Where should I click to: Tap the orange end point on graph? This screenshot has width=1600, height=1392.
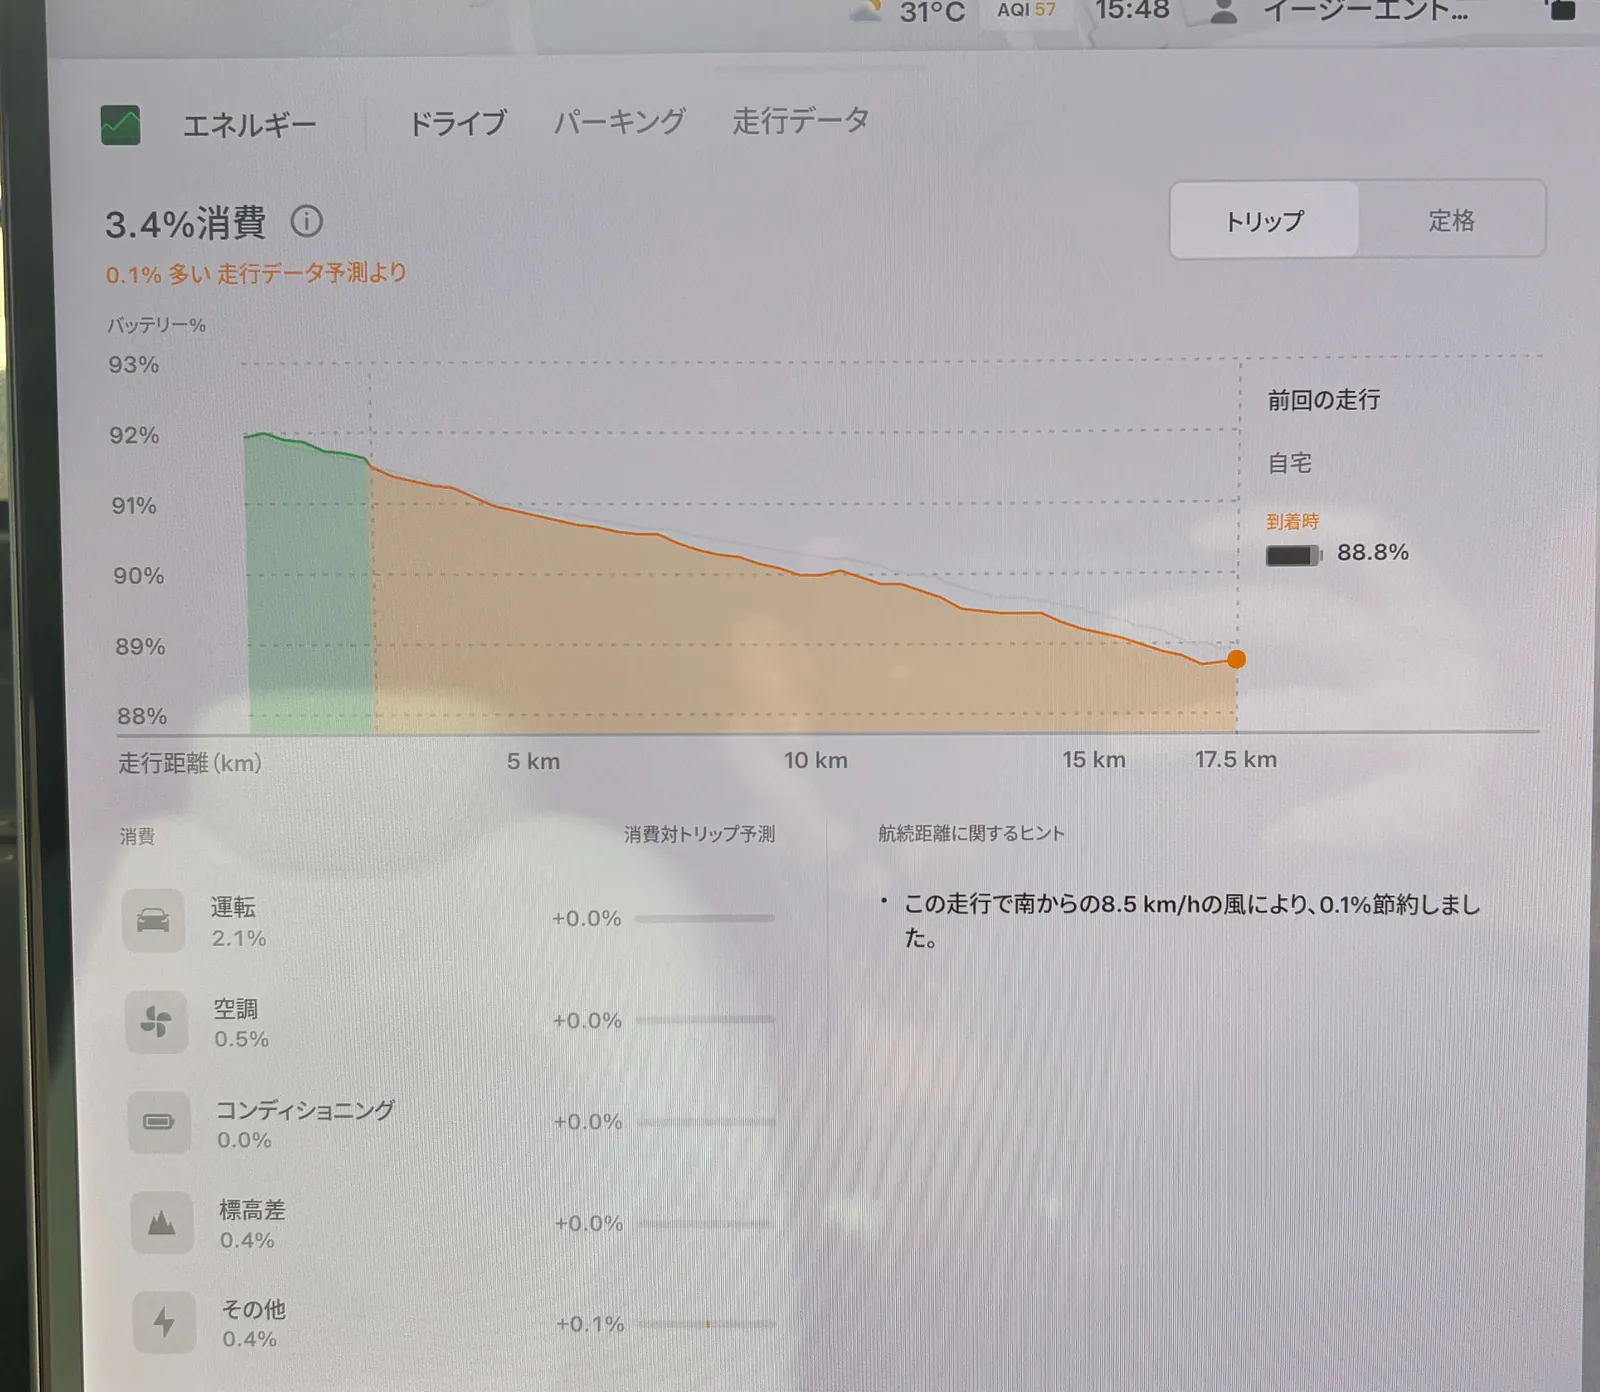(x=1237, y=659)
